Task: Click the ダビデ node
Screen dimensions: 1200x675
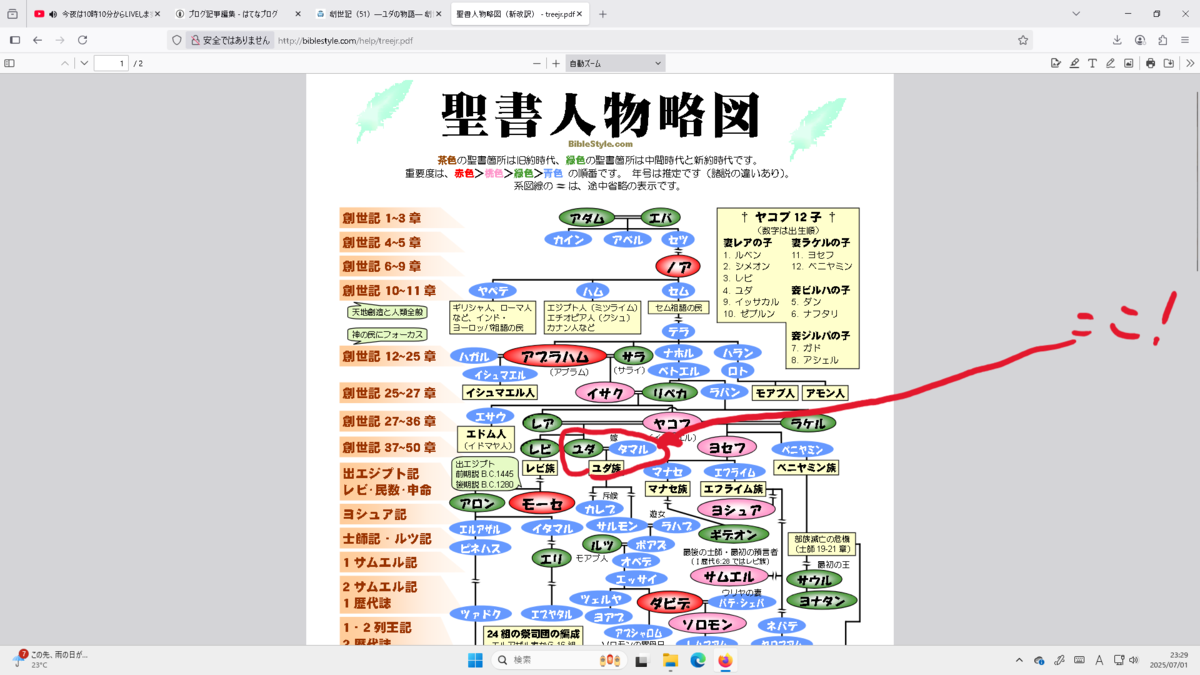Action: (670, 603)
